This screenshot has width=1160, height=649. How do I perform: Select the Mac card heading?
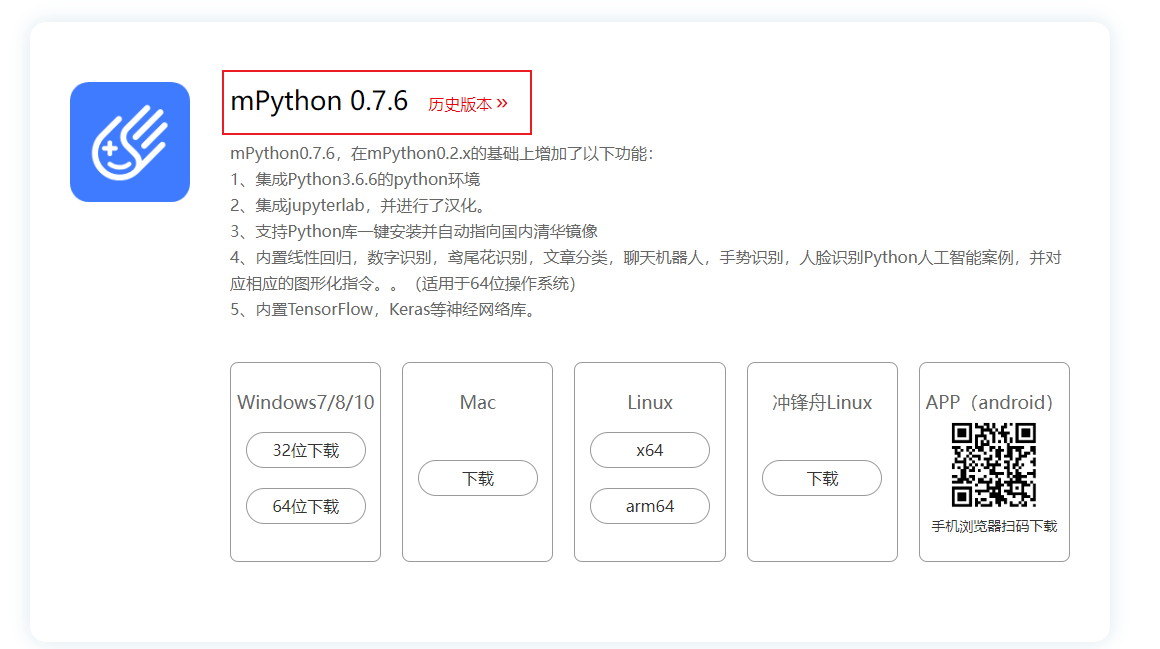click(x=478, y=402)
